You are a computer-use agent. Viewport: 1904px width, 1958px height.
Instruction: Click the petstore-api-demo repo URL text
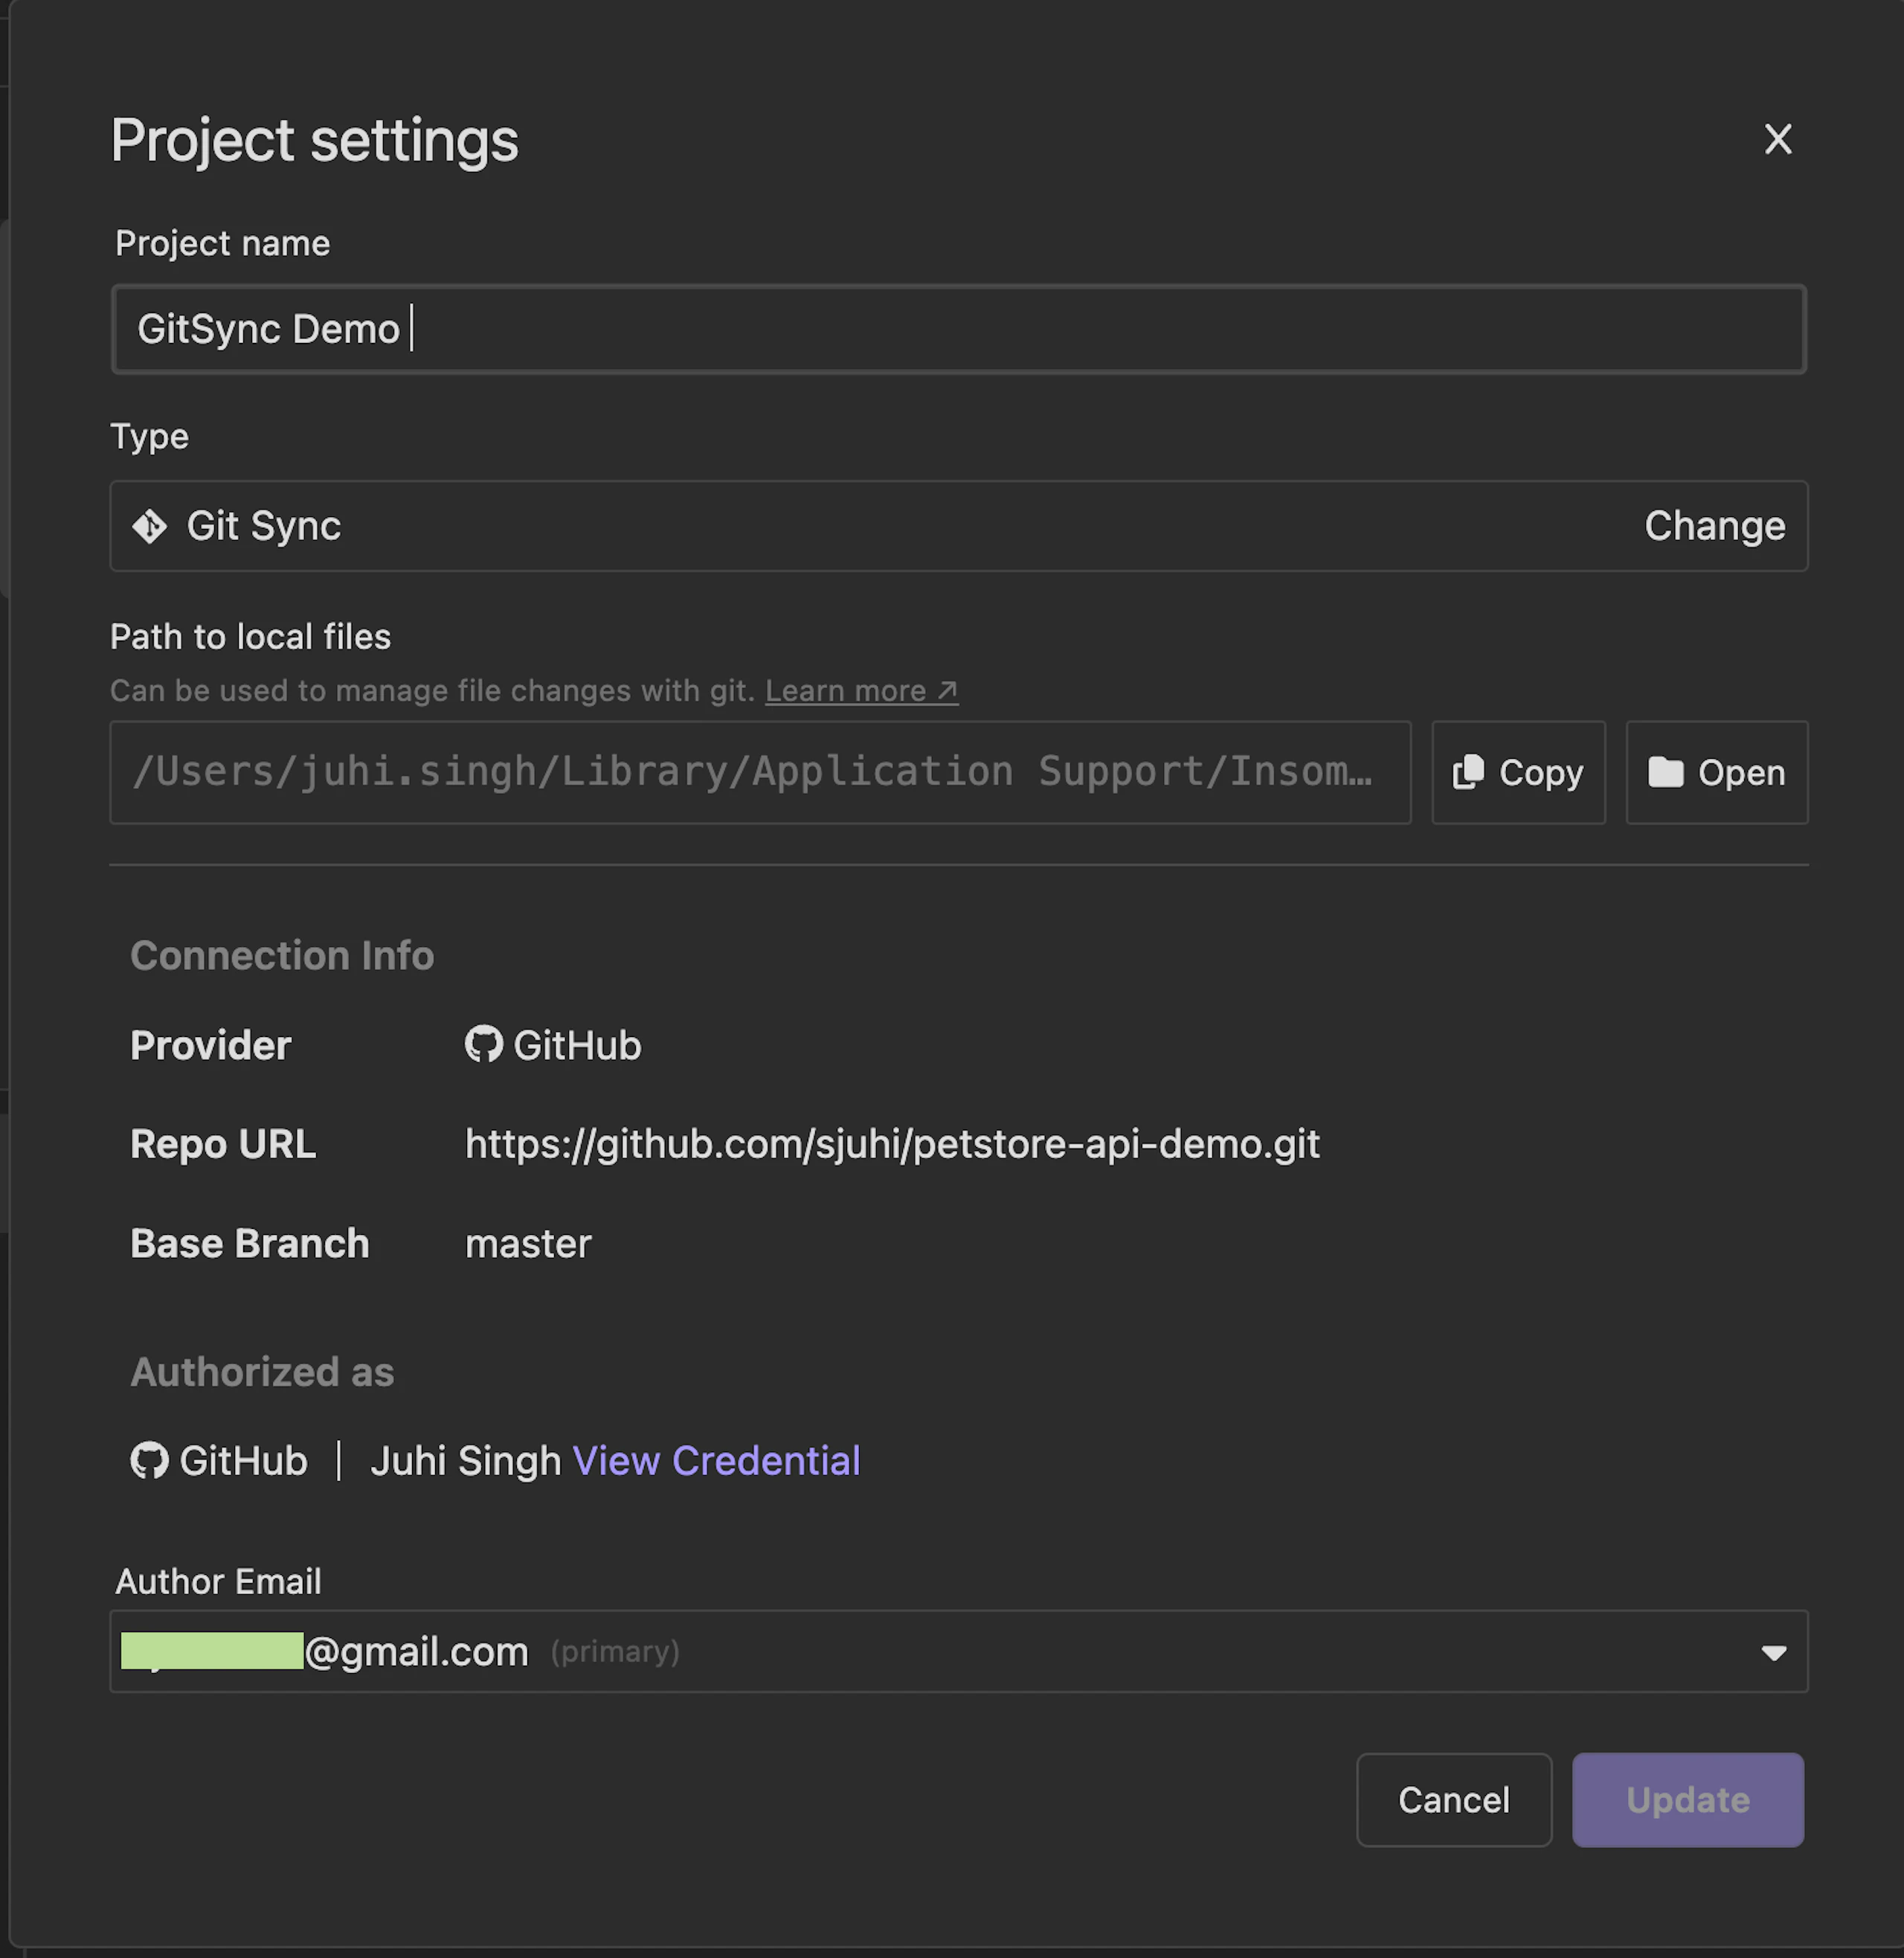click(892, 1144)
